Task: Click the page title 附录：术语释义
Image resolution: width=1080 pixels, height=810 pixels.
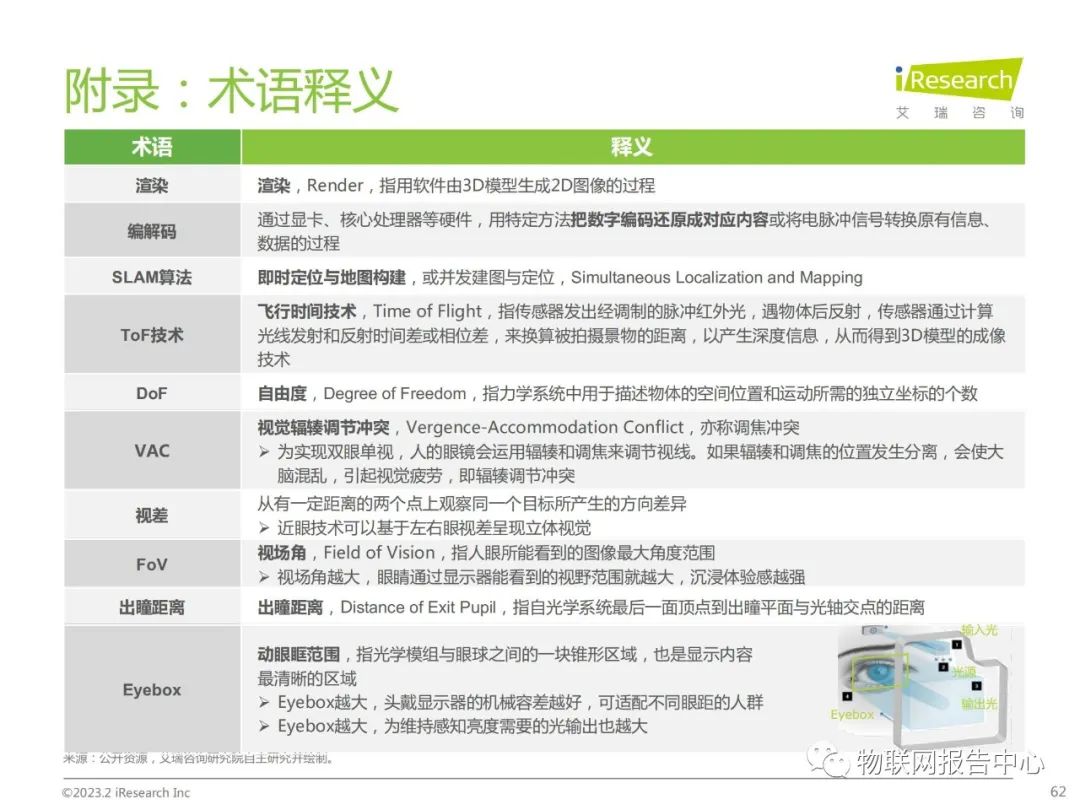Action: tap(232, 89)
